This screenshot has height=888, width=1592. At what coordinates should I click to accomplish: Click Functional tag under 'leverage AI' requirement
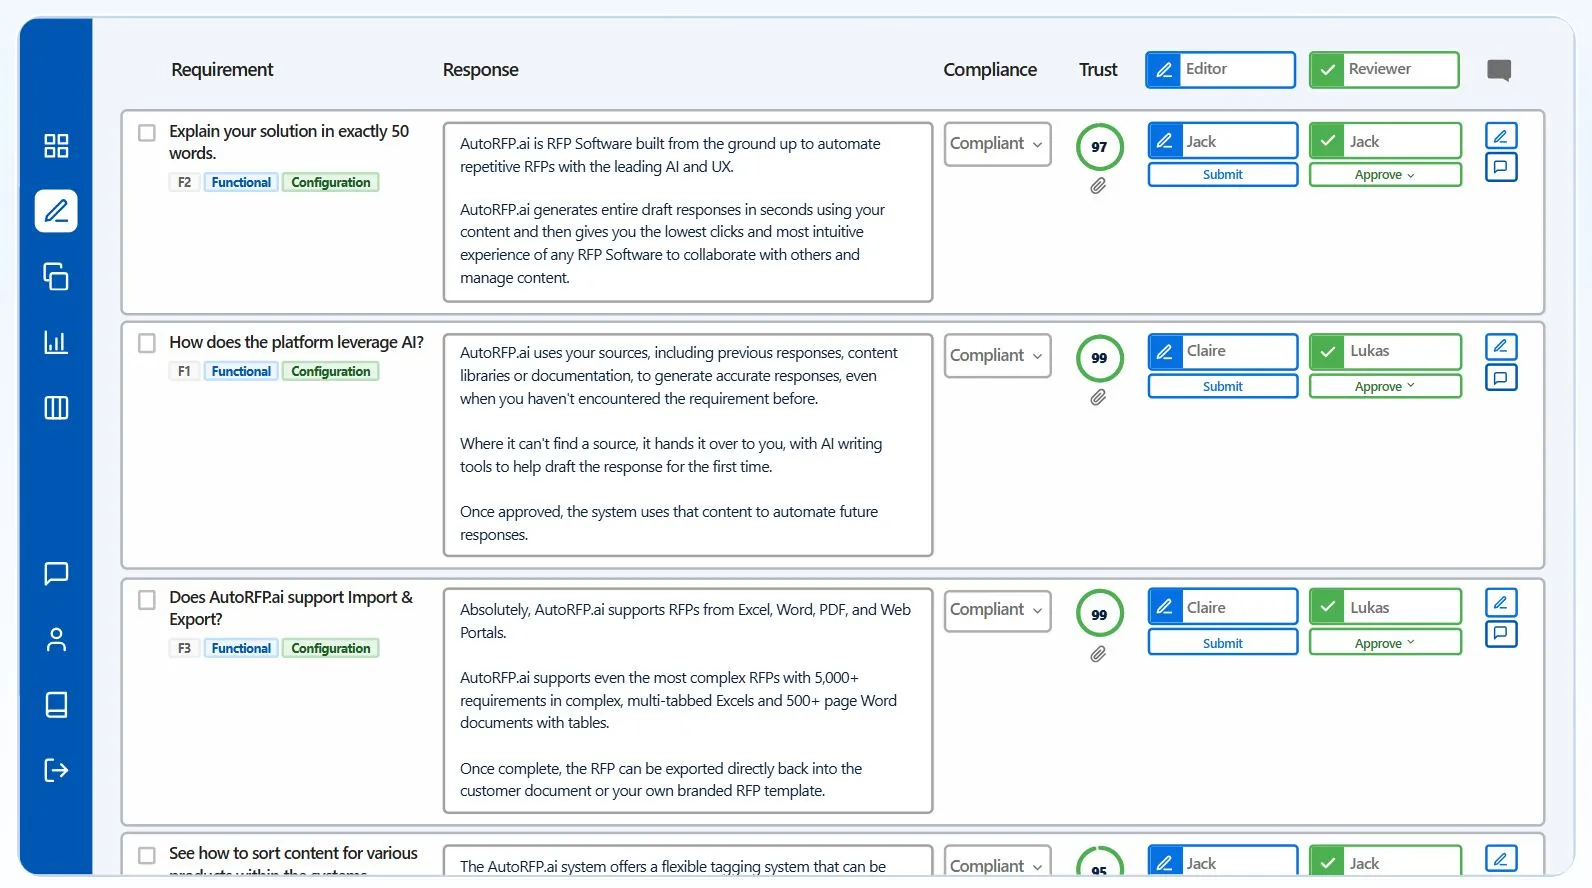241,372
